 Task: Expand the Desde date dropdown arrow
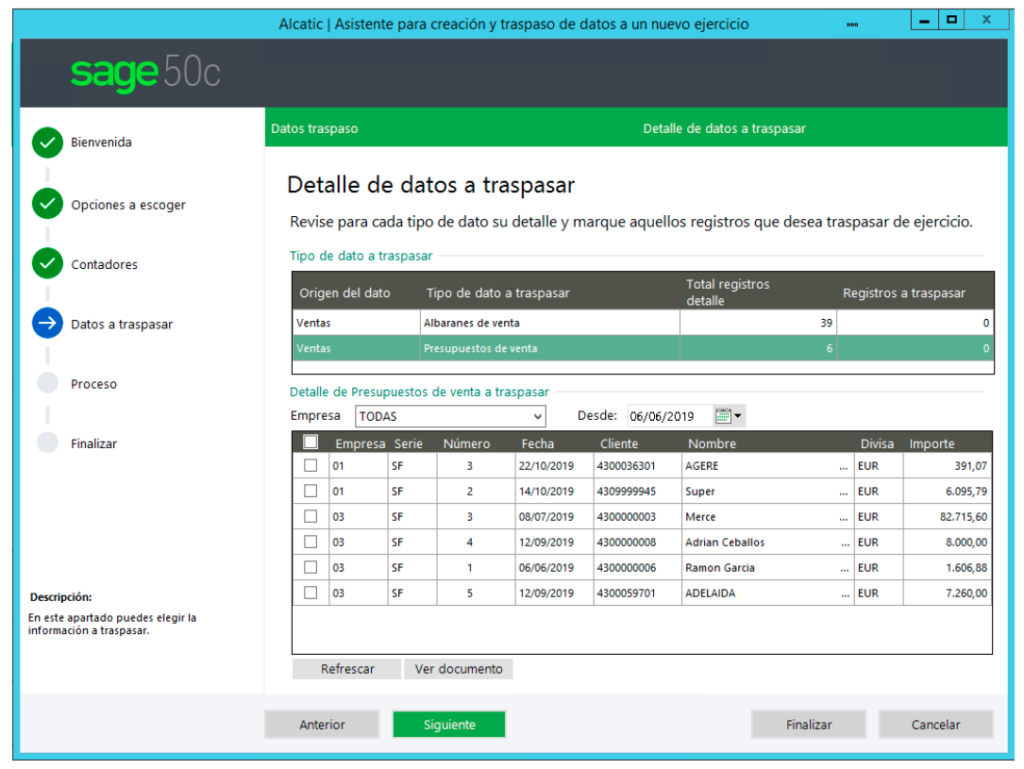738,416
